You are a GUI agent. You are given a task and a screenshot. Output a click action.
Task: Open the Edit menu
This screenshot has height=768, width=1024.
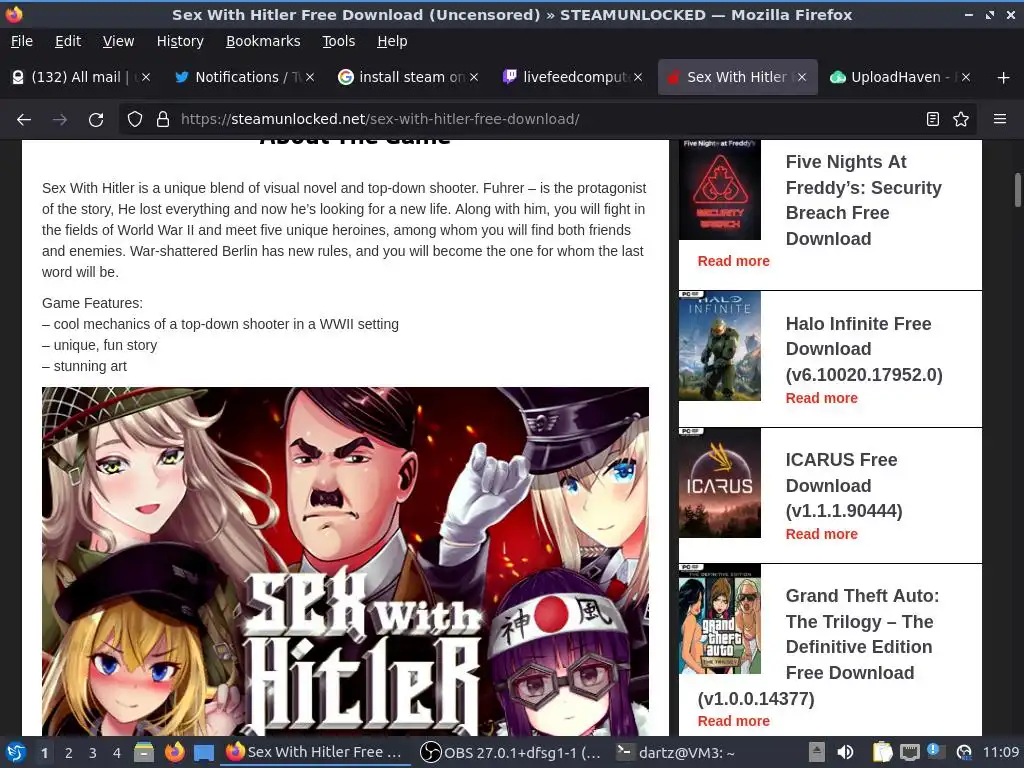click(68, 41)
